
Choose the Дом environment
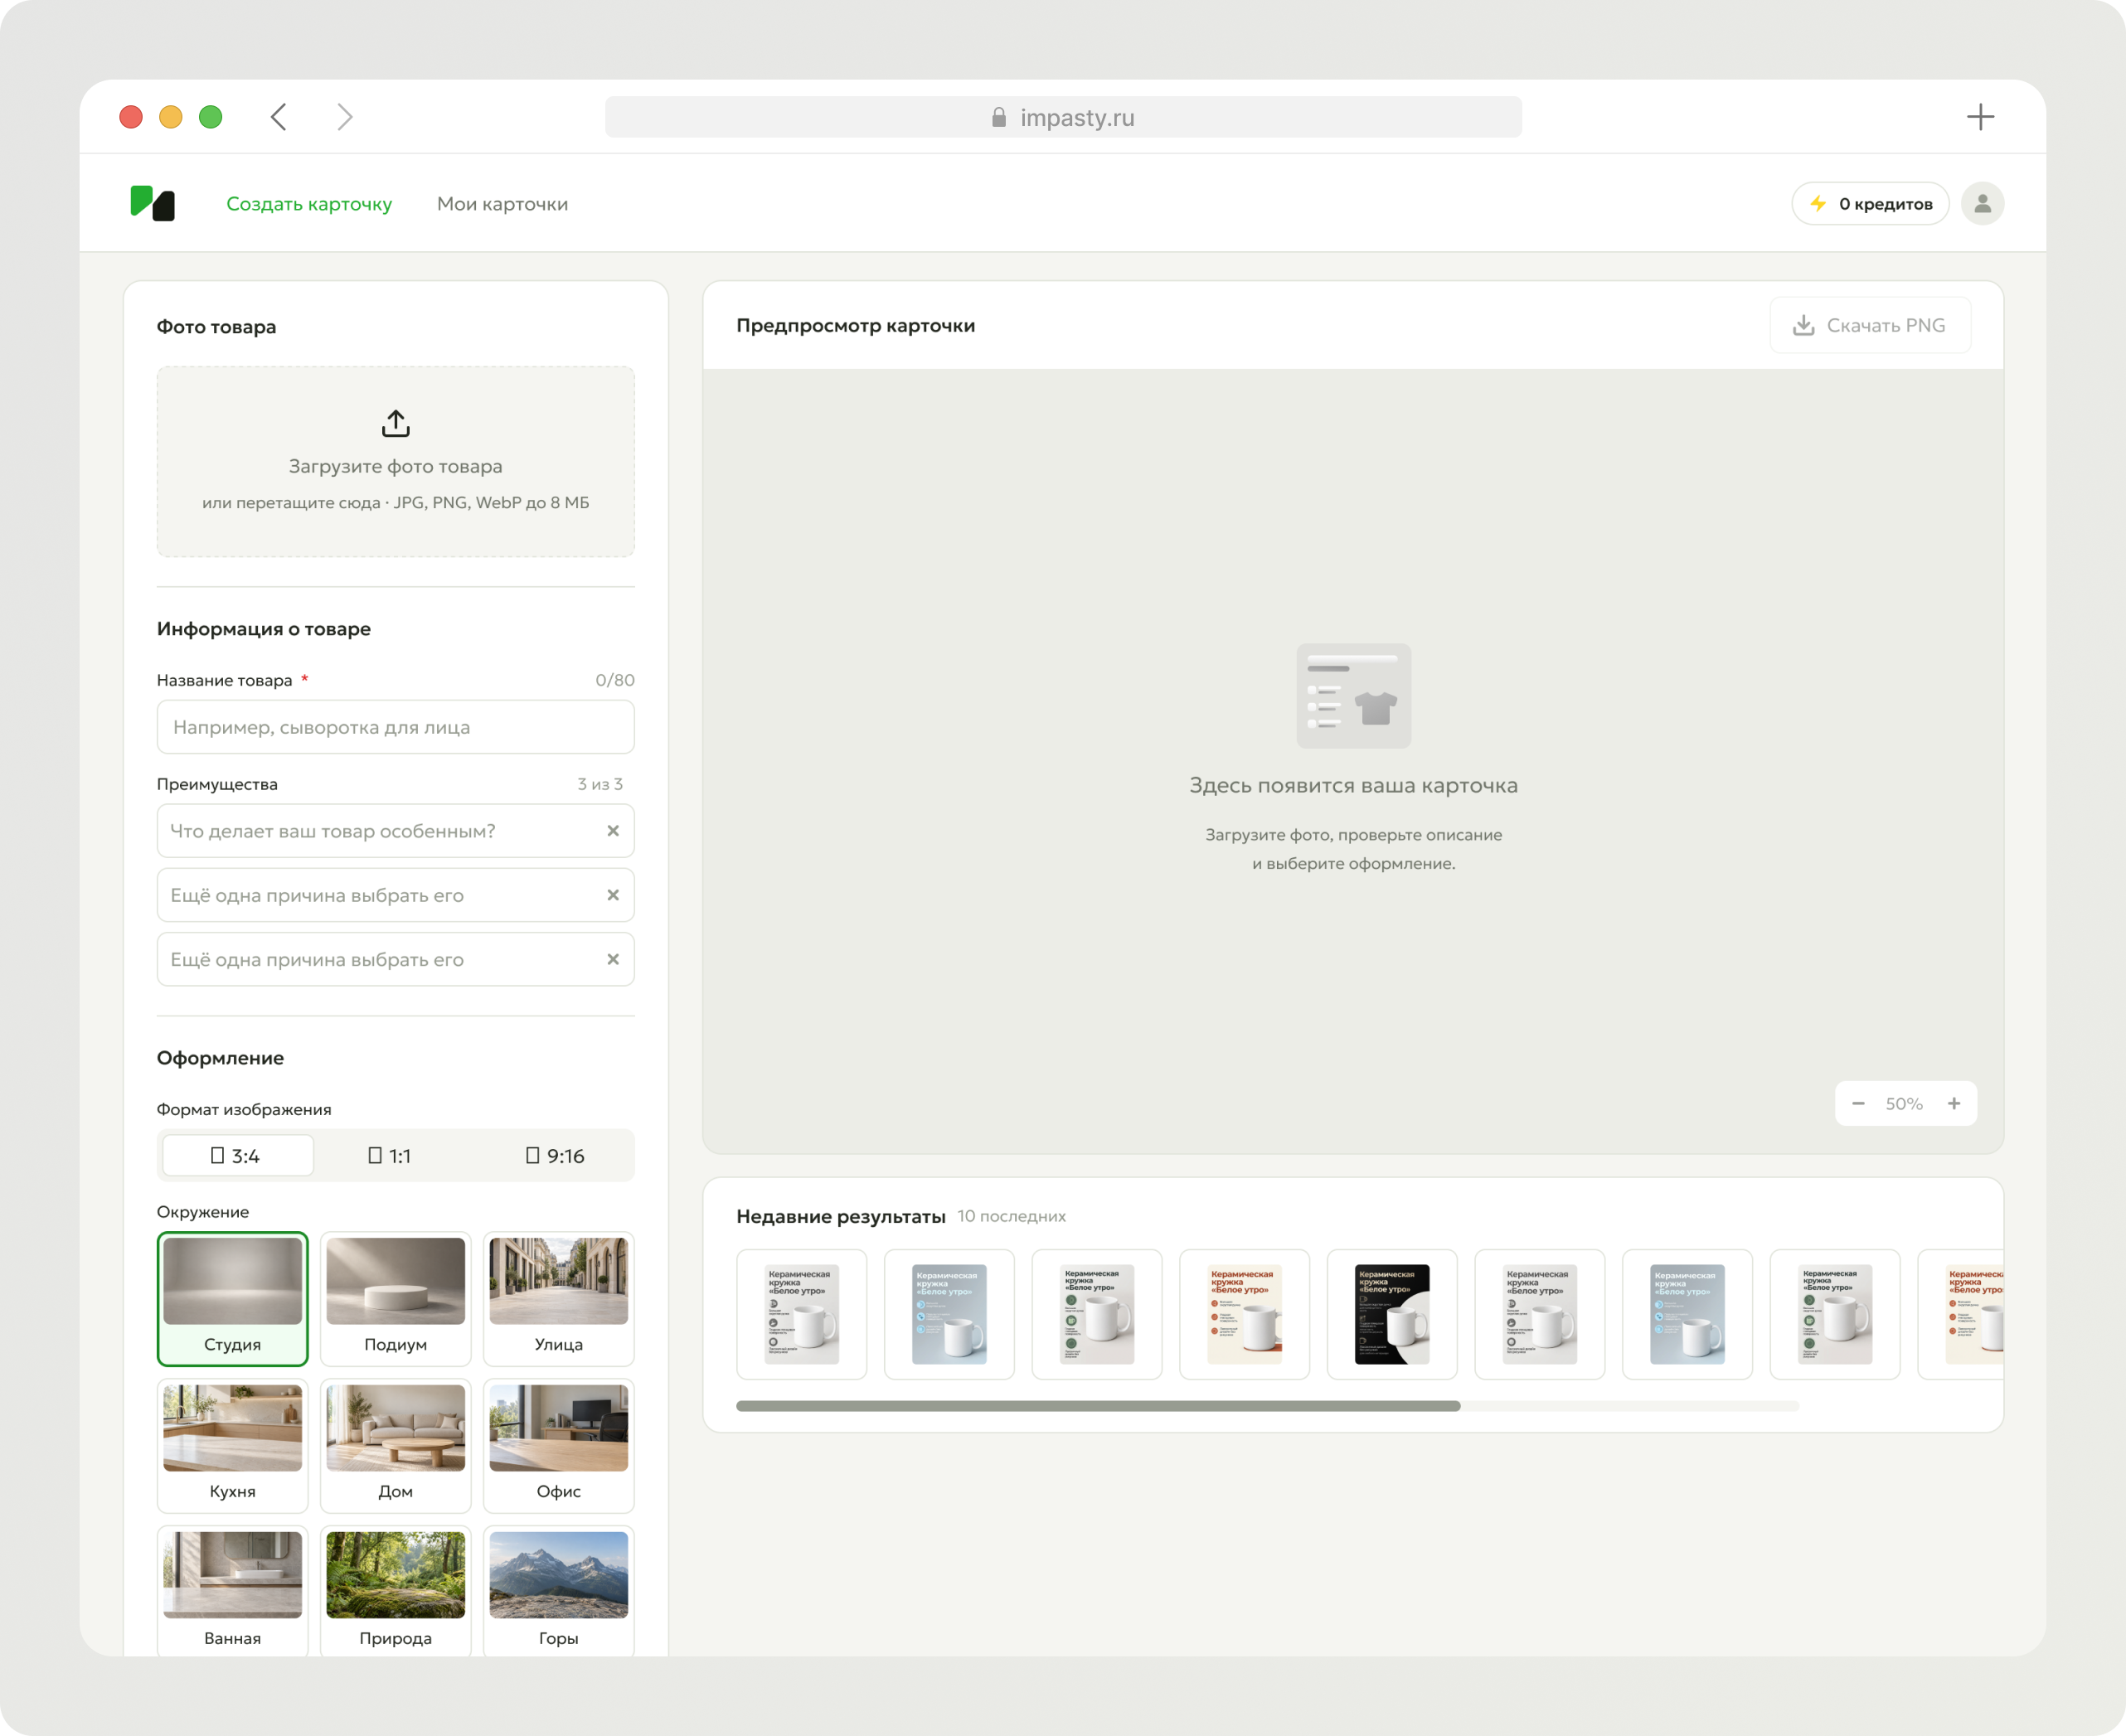pyautogui.click(x=396, y=1446)
